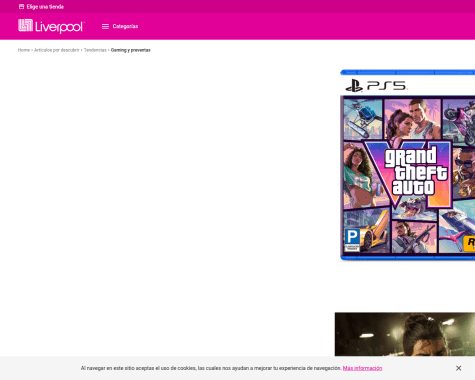Click the PS5 logo text on the cover
Image resolution: width=475 pixels, height=380 pixels.
point(387,86)
